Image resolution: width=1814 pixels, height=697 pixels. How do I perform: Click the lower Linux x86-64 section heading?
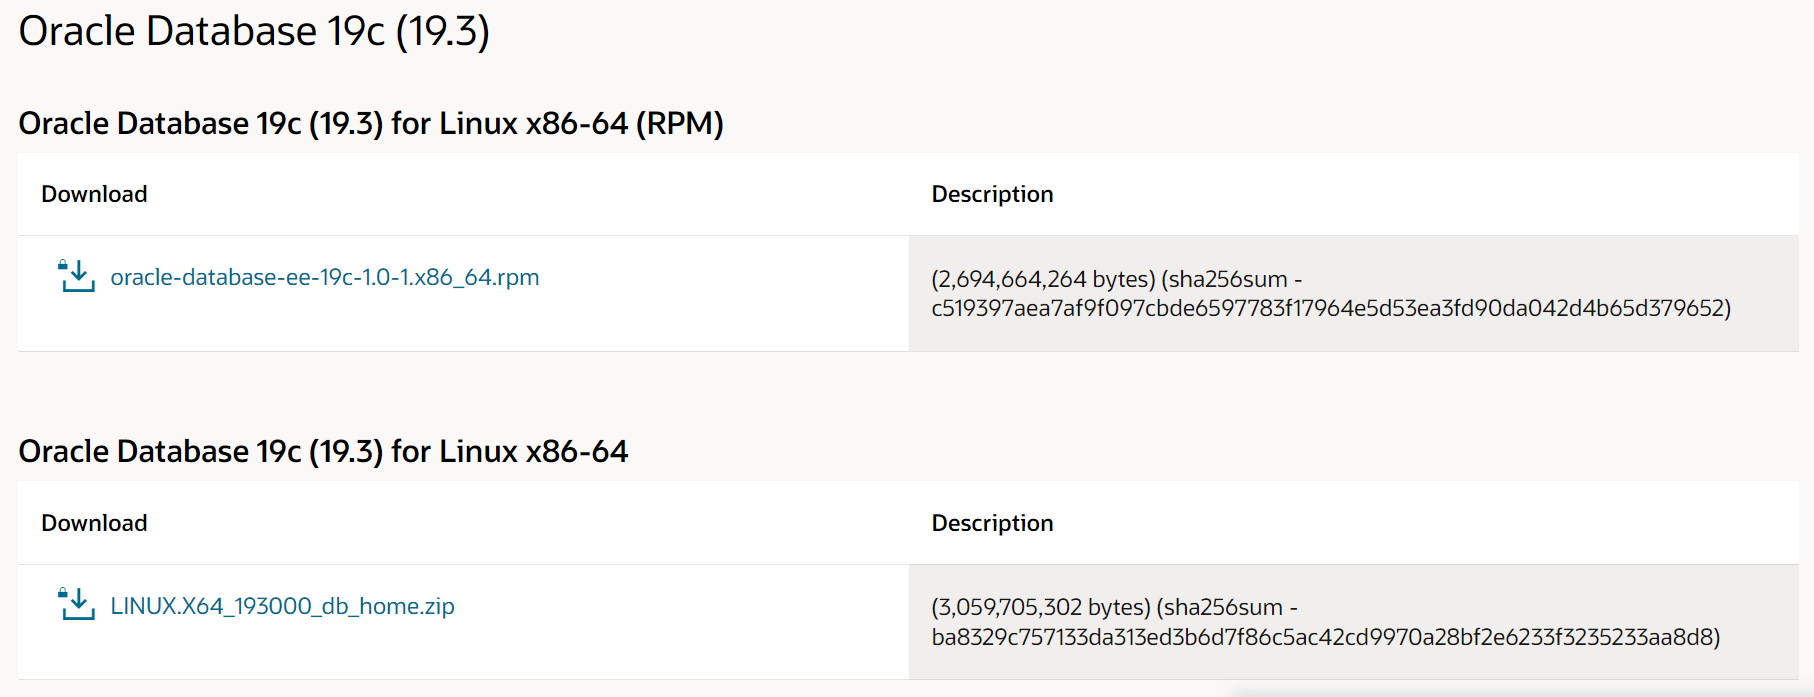[323, 451]
